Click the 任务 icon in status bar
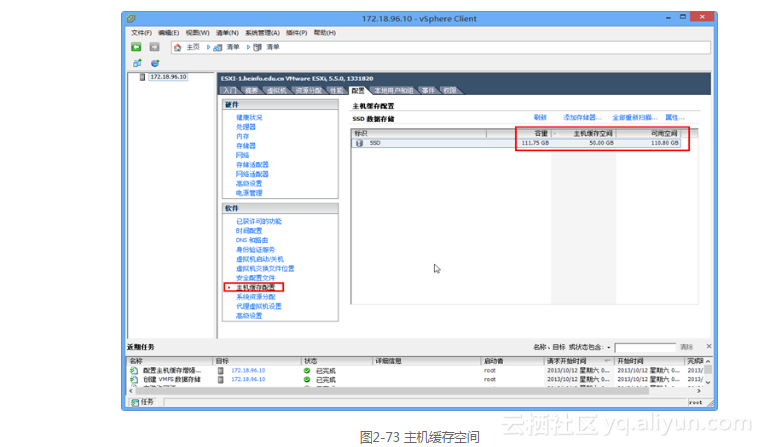The width and height of the screenshot is (763, 447). click(135, 402)
